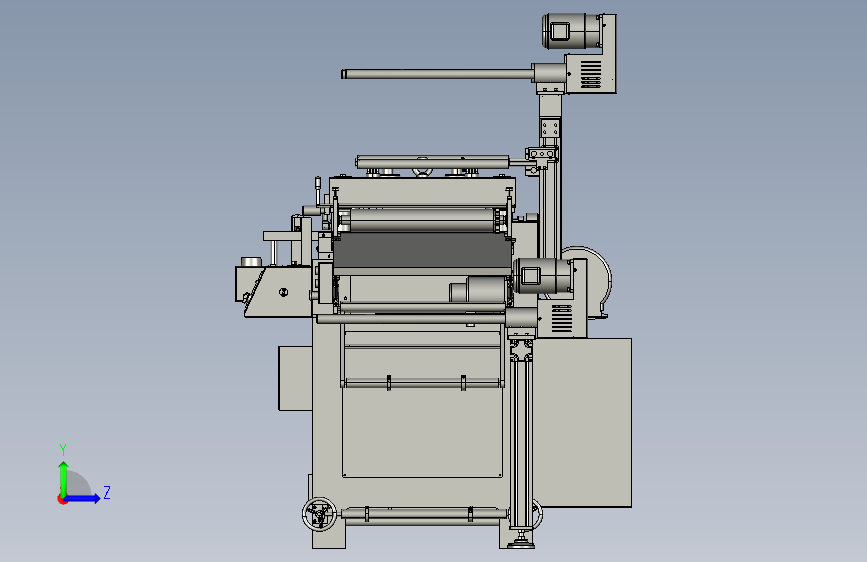Select the large cabinet on the right side
This screenshot has height=562, width=867.
(x=583, y=423)
